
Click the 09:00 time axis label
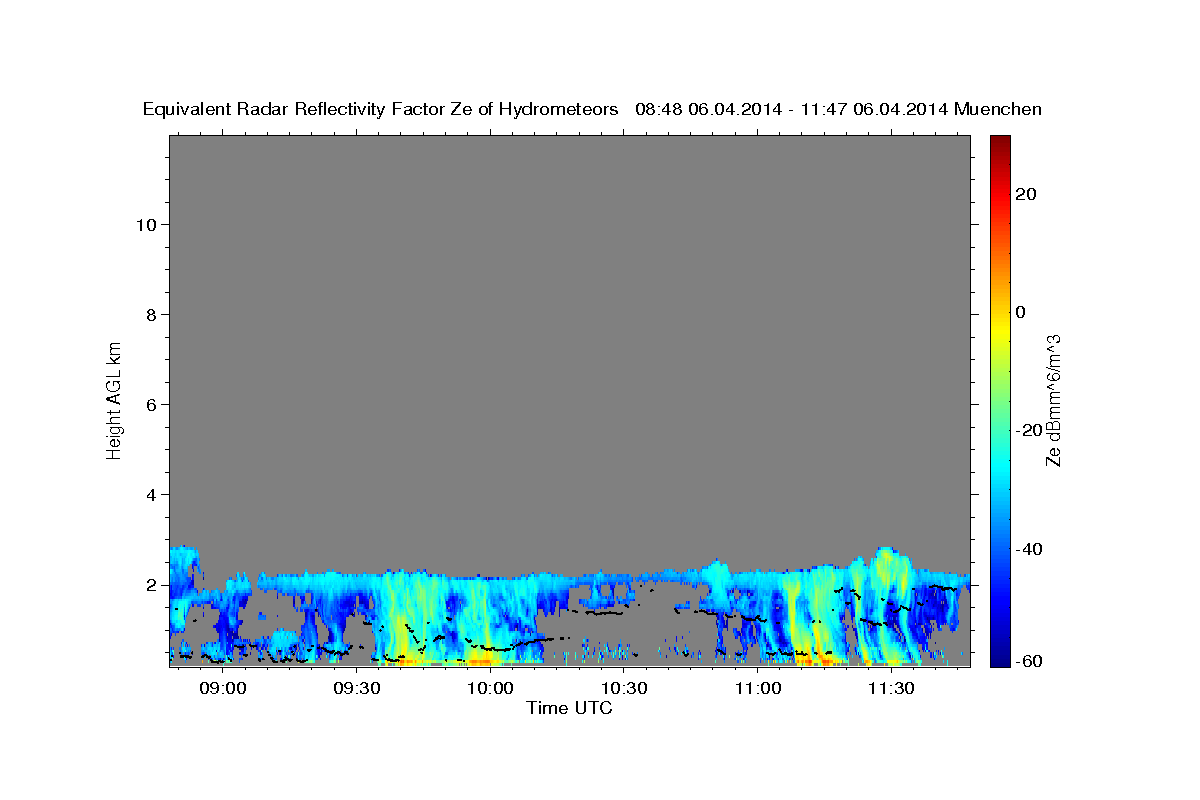[x=222, y=689]
